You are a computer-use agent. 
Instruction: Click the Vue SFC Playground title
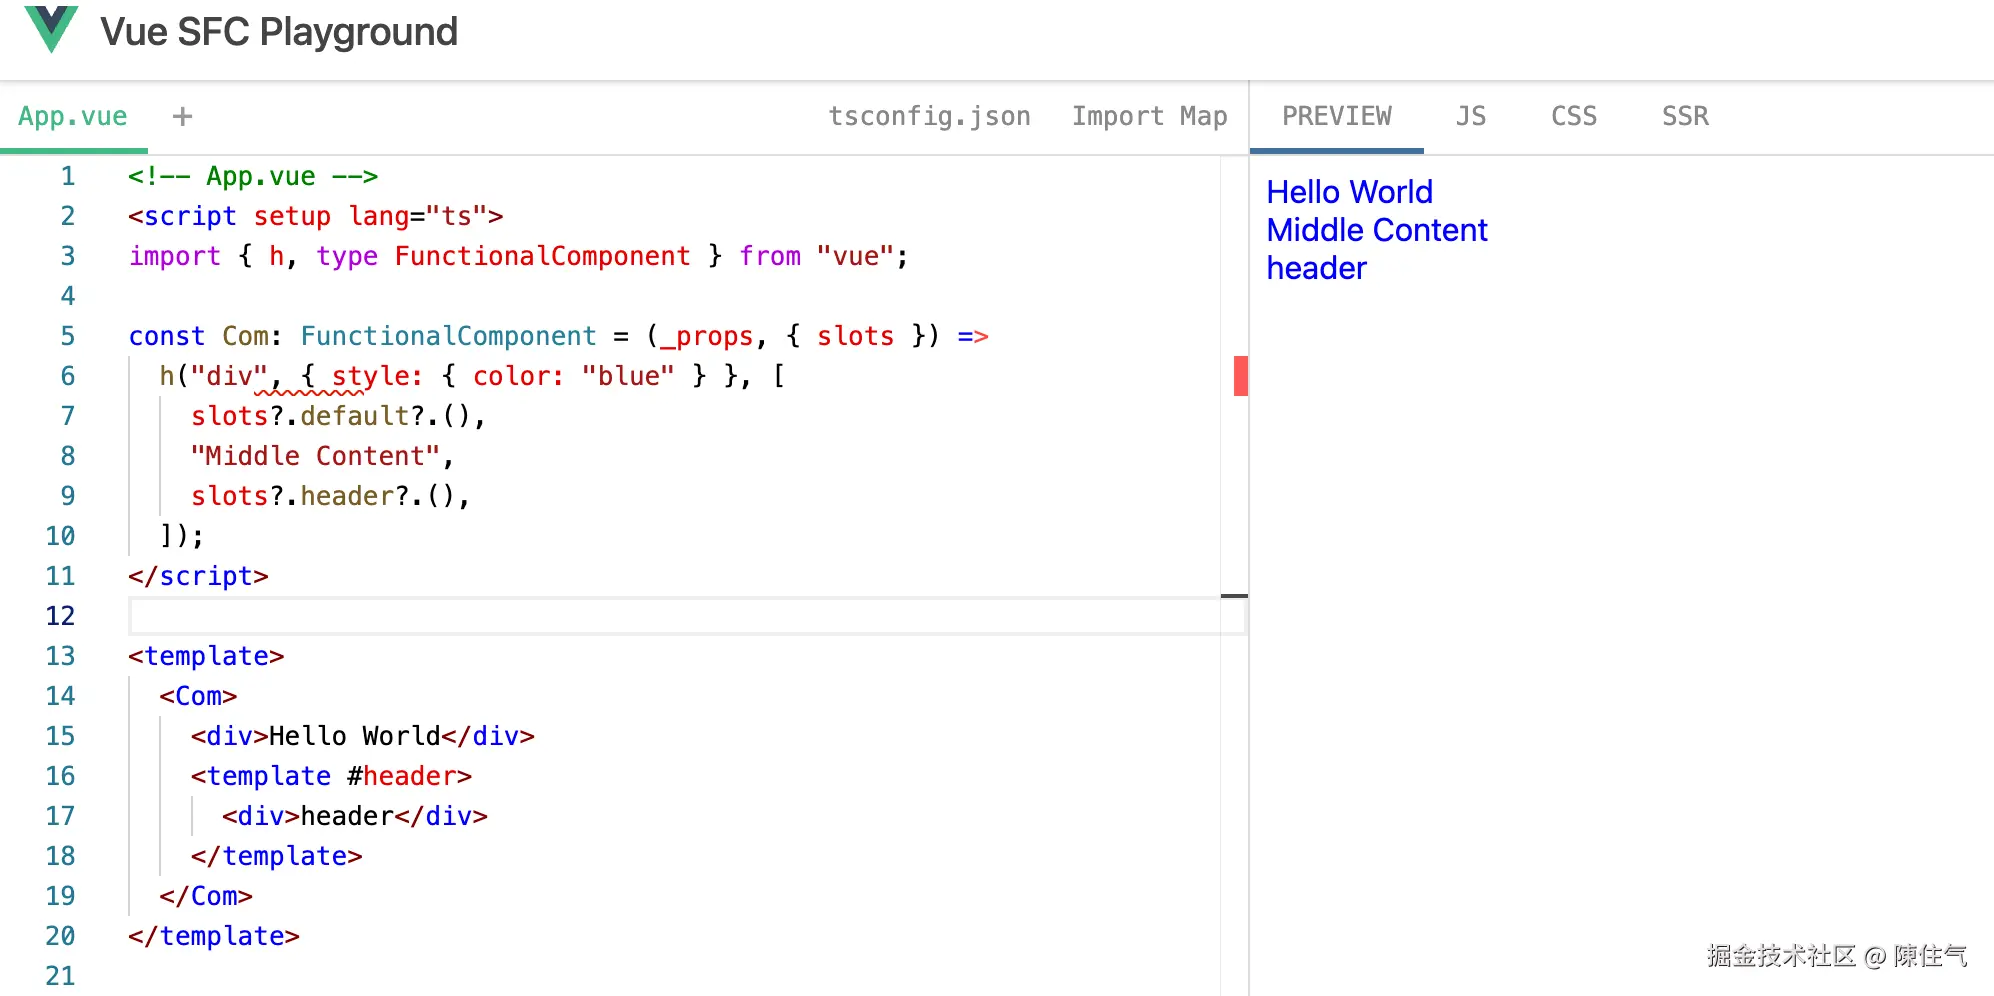[x=279, y=32]
